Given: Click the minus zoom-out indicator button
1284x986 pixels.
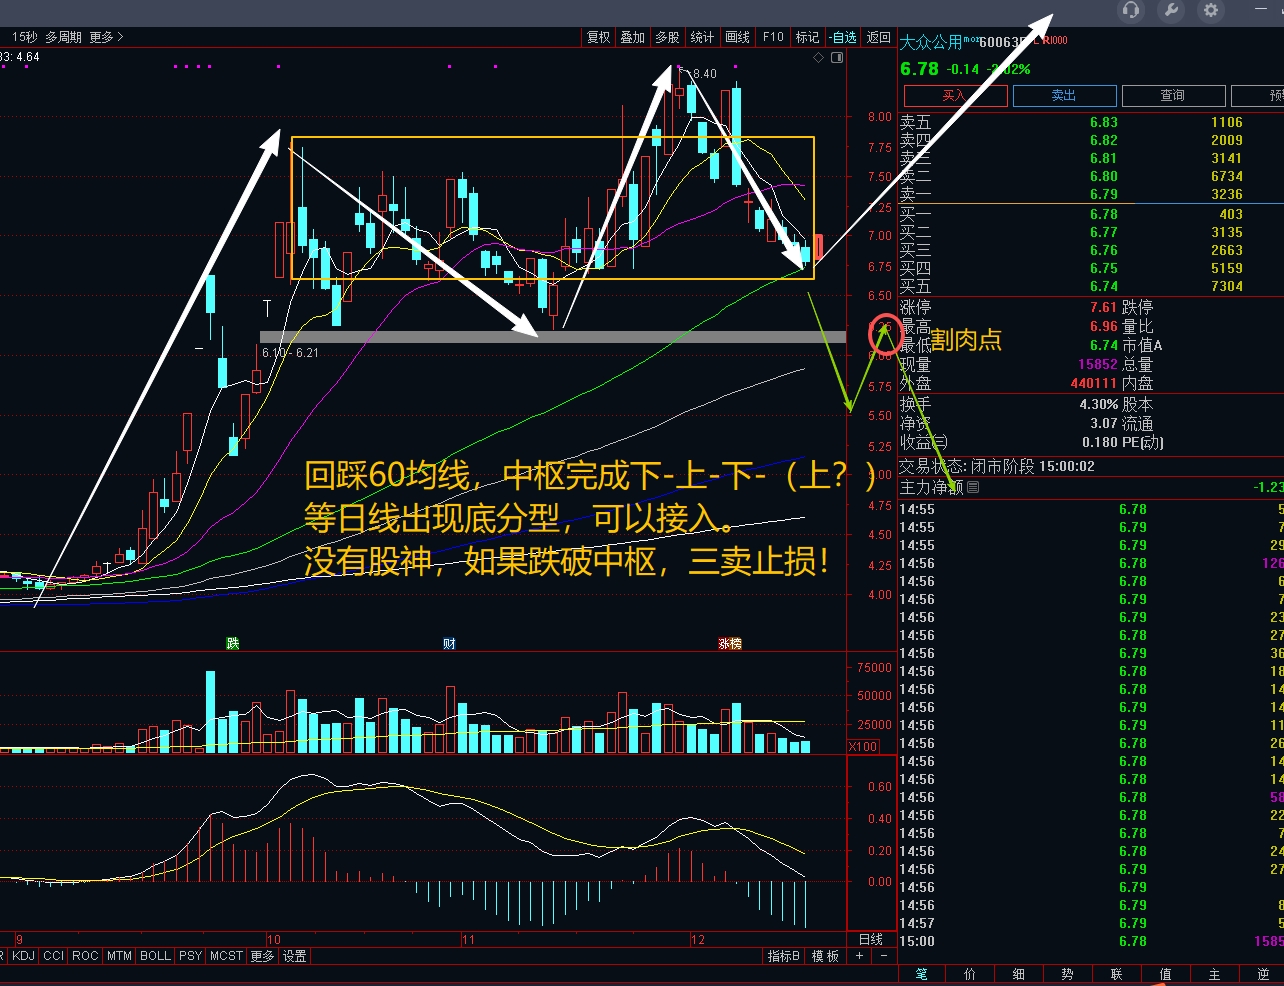Looking at the screenshot, I should click(883, 956).
